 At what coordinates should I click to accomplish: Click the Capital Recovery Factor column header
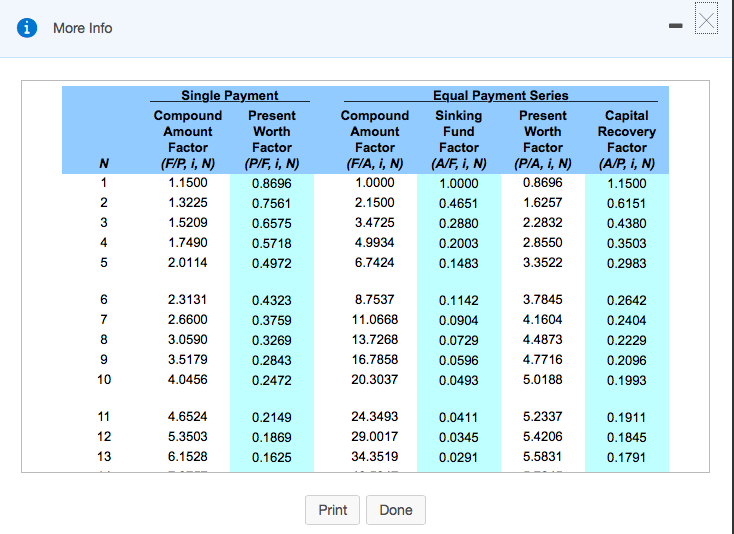626,140
